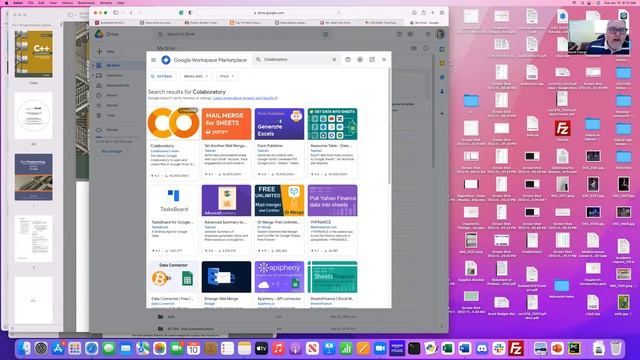Screen dimensions: 640x360
Task: Open Drive search filter options icon
Action: coord(325,34)
